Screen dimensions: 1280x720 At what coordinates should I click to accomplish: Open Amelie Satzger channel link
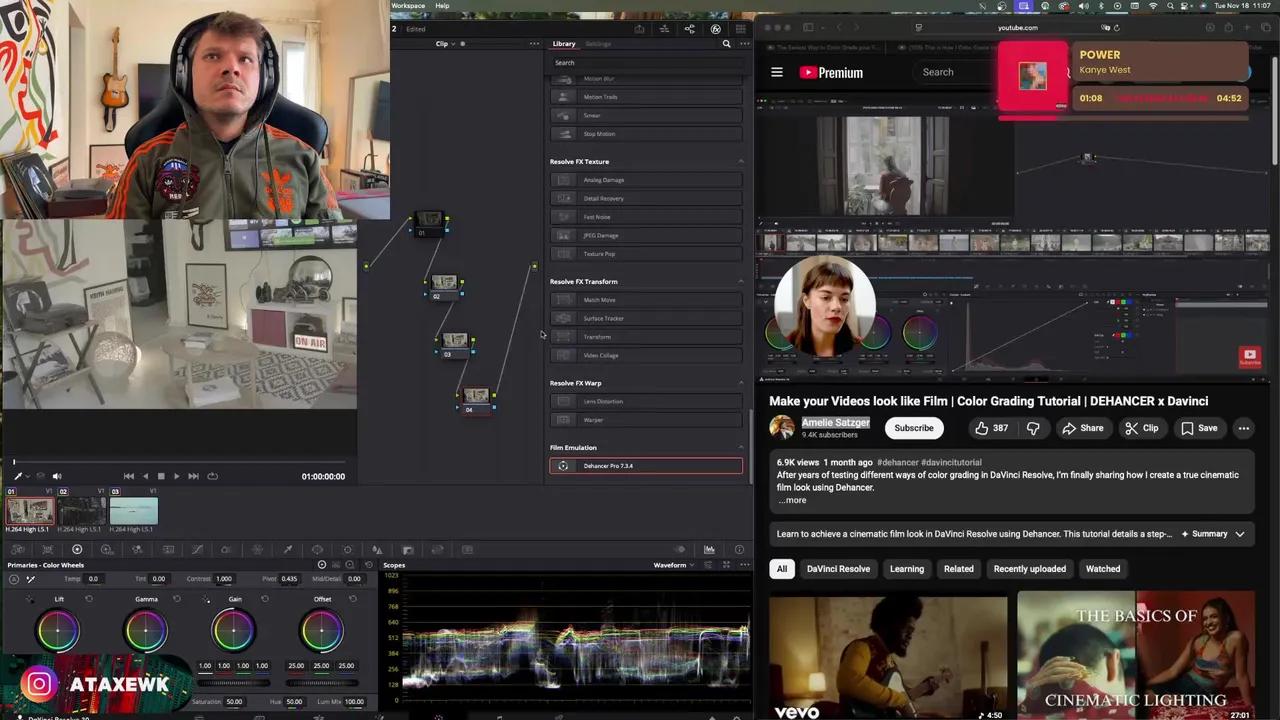pyautogui.click(x=836, y=423)
